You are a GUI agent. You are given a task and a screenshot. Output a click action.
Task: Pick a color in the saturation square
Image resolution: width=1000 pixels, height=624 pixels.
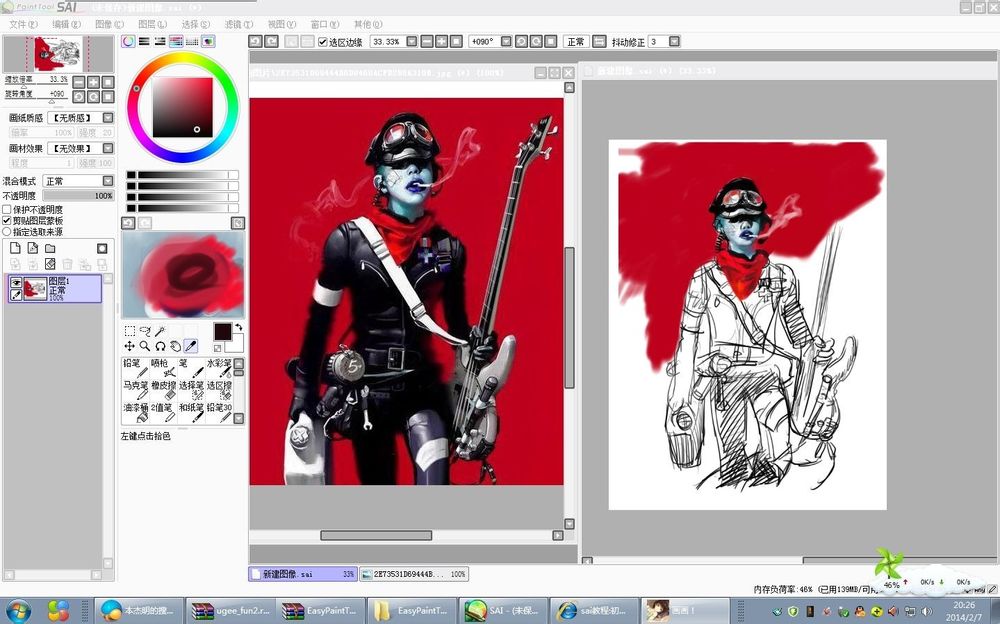(182, 107)
